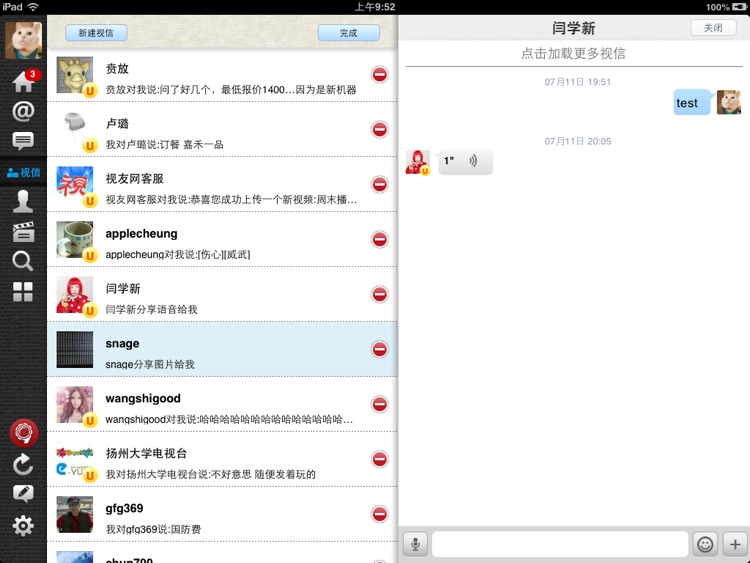750x563 pixels.
Task: Open the snage conversation name
Action: pos(122,344)
